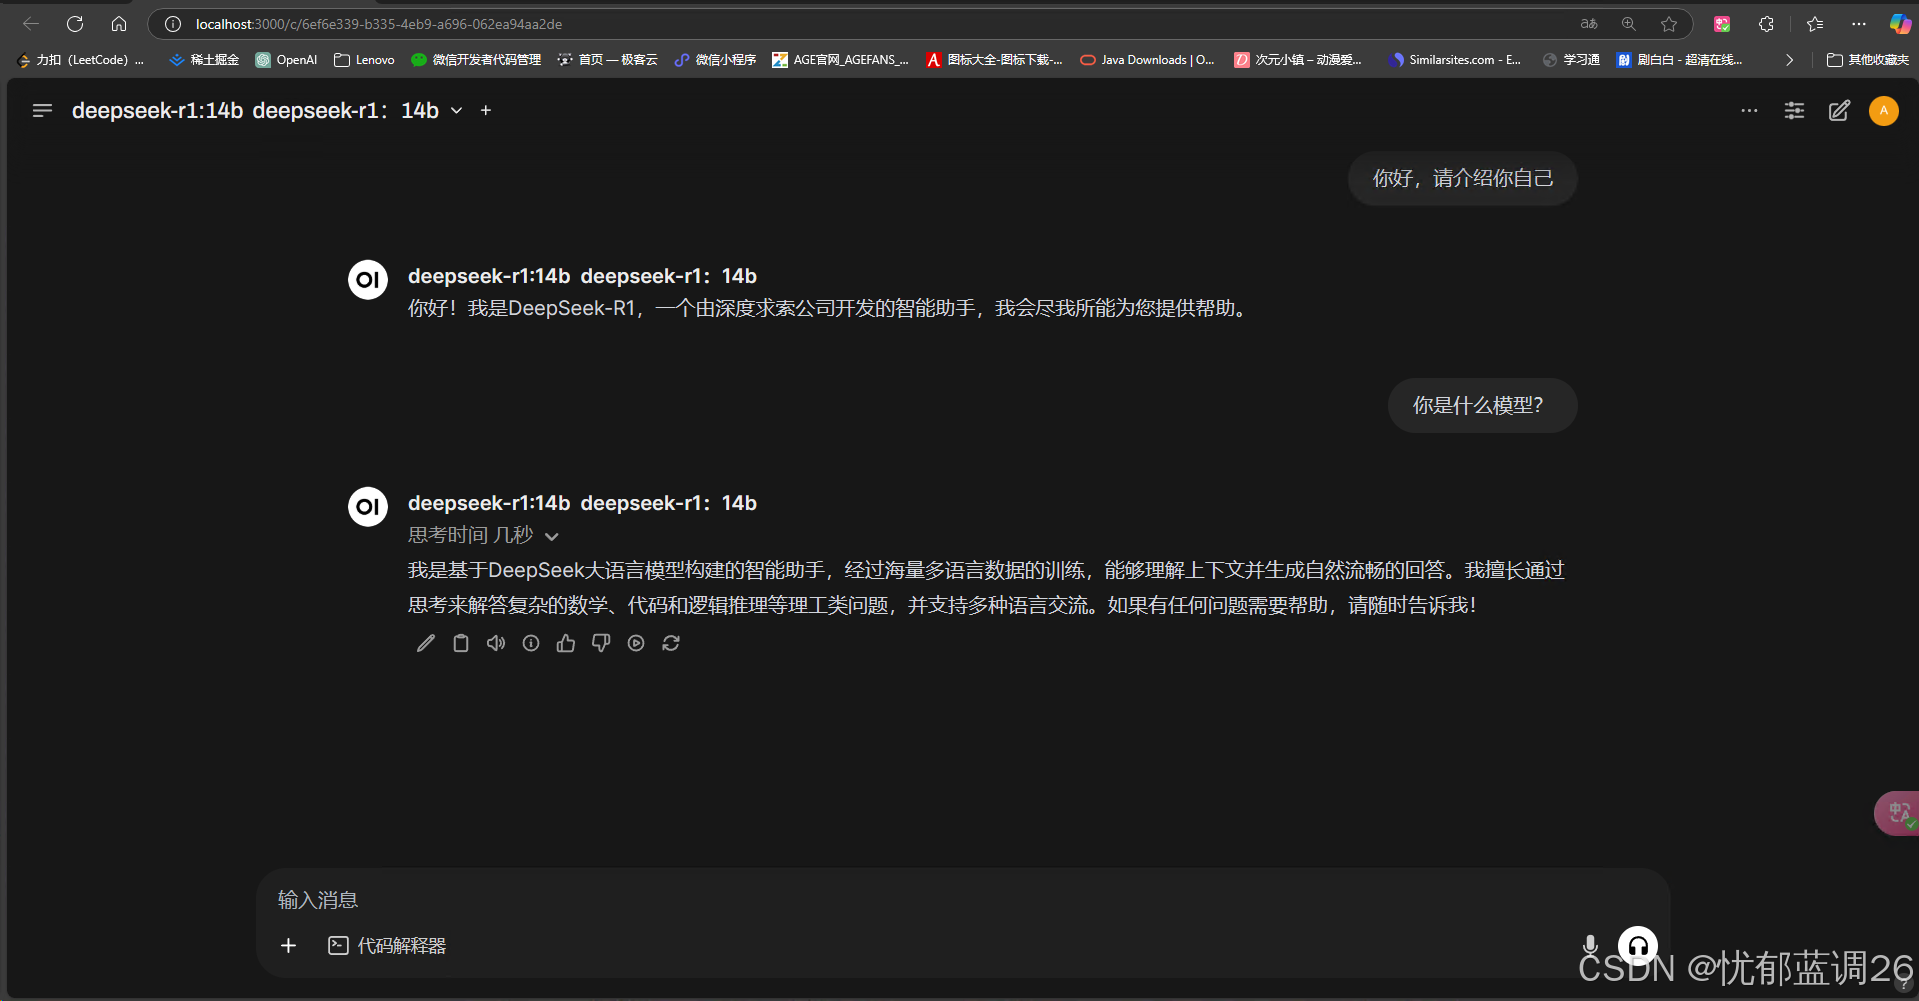Click the user message 你是什么模型?
Viewport: 1919px width, 1001px height.
point(1482,405)
